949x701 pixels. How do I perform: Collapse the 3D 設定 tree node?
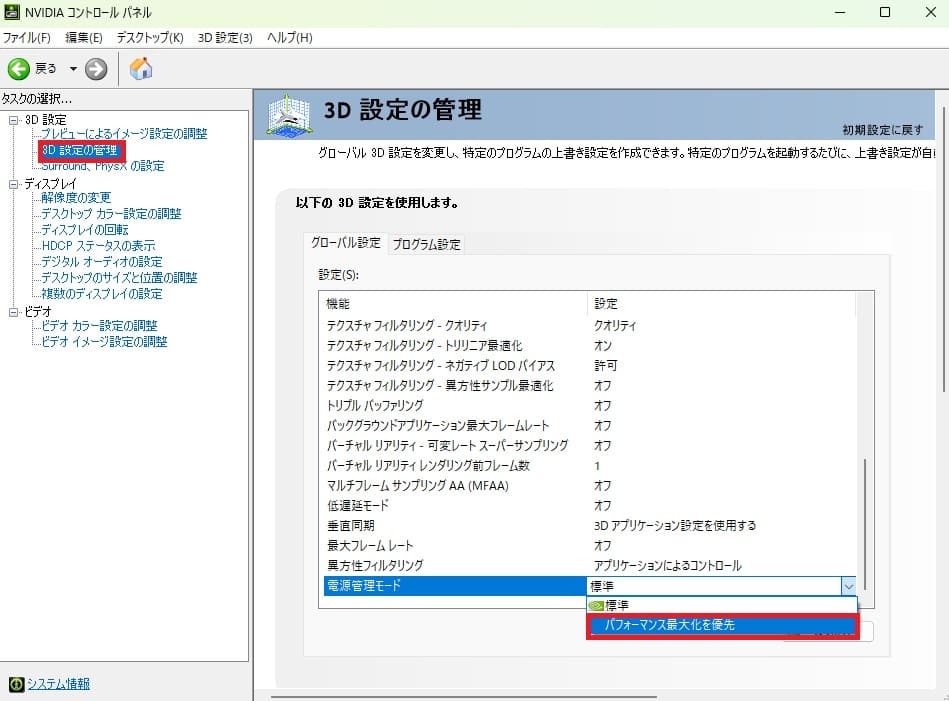coord(13,120)
